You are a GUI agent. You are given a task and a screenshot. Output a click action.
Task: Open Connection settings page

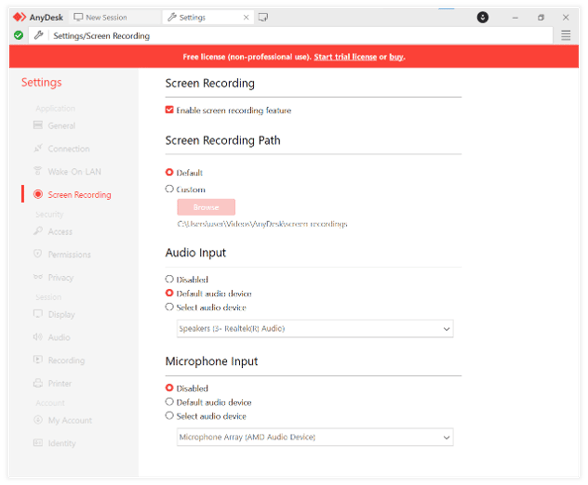coord(69,149)
